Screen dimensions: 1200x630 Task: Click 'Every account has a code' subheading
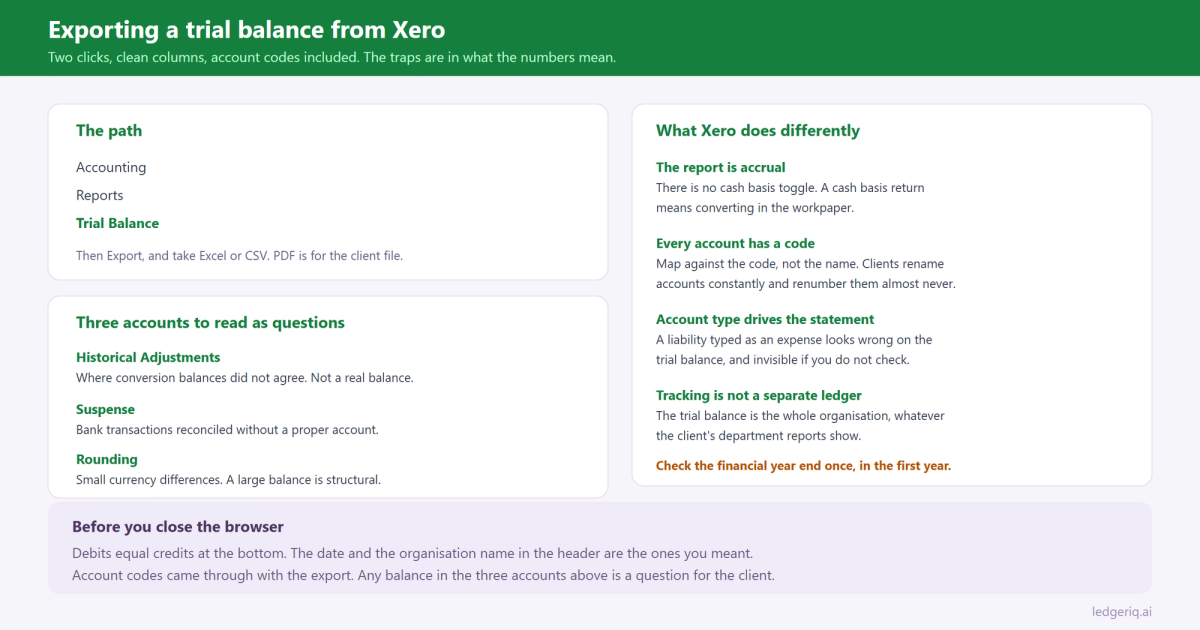[735, 243]
